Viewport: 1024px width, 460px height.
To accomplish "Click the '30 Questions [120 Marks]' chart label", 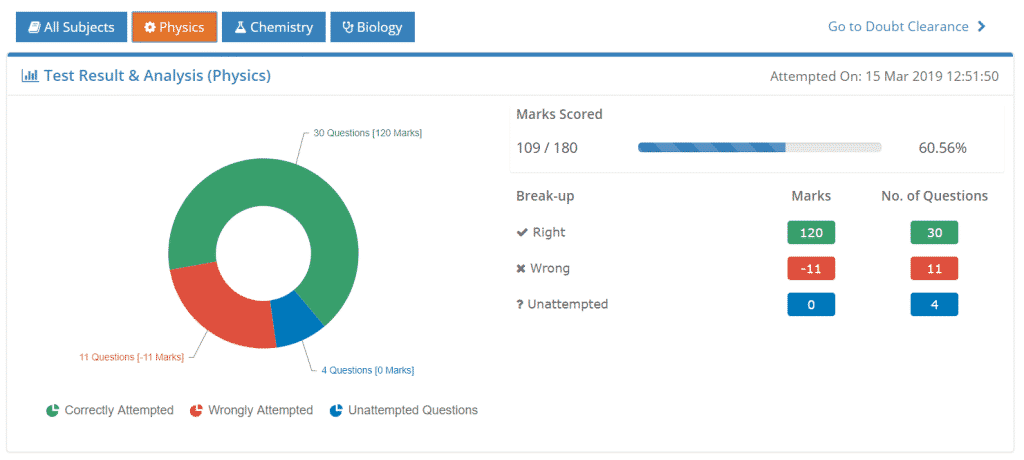I will (368, 133).
